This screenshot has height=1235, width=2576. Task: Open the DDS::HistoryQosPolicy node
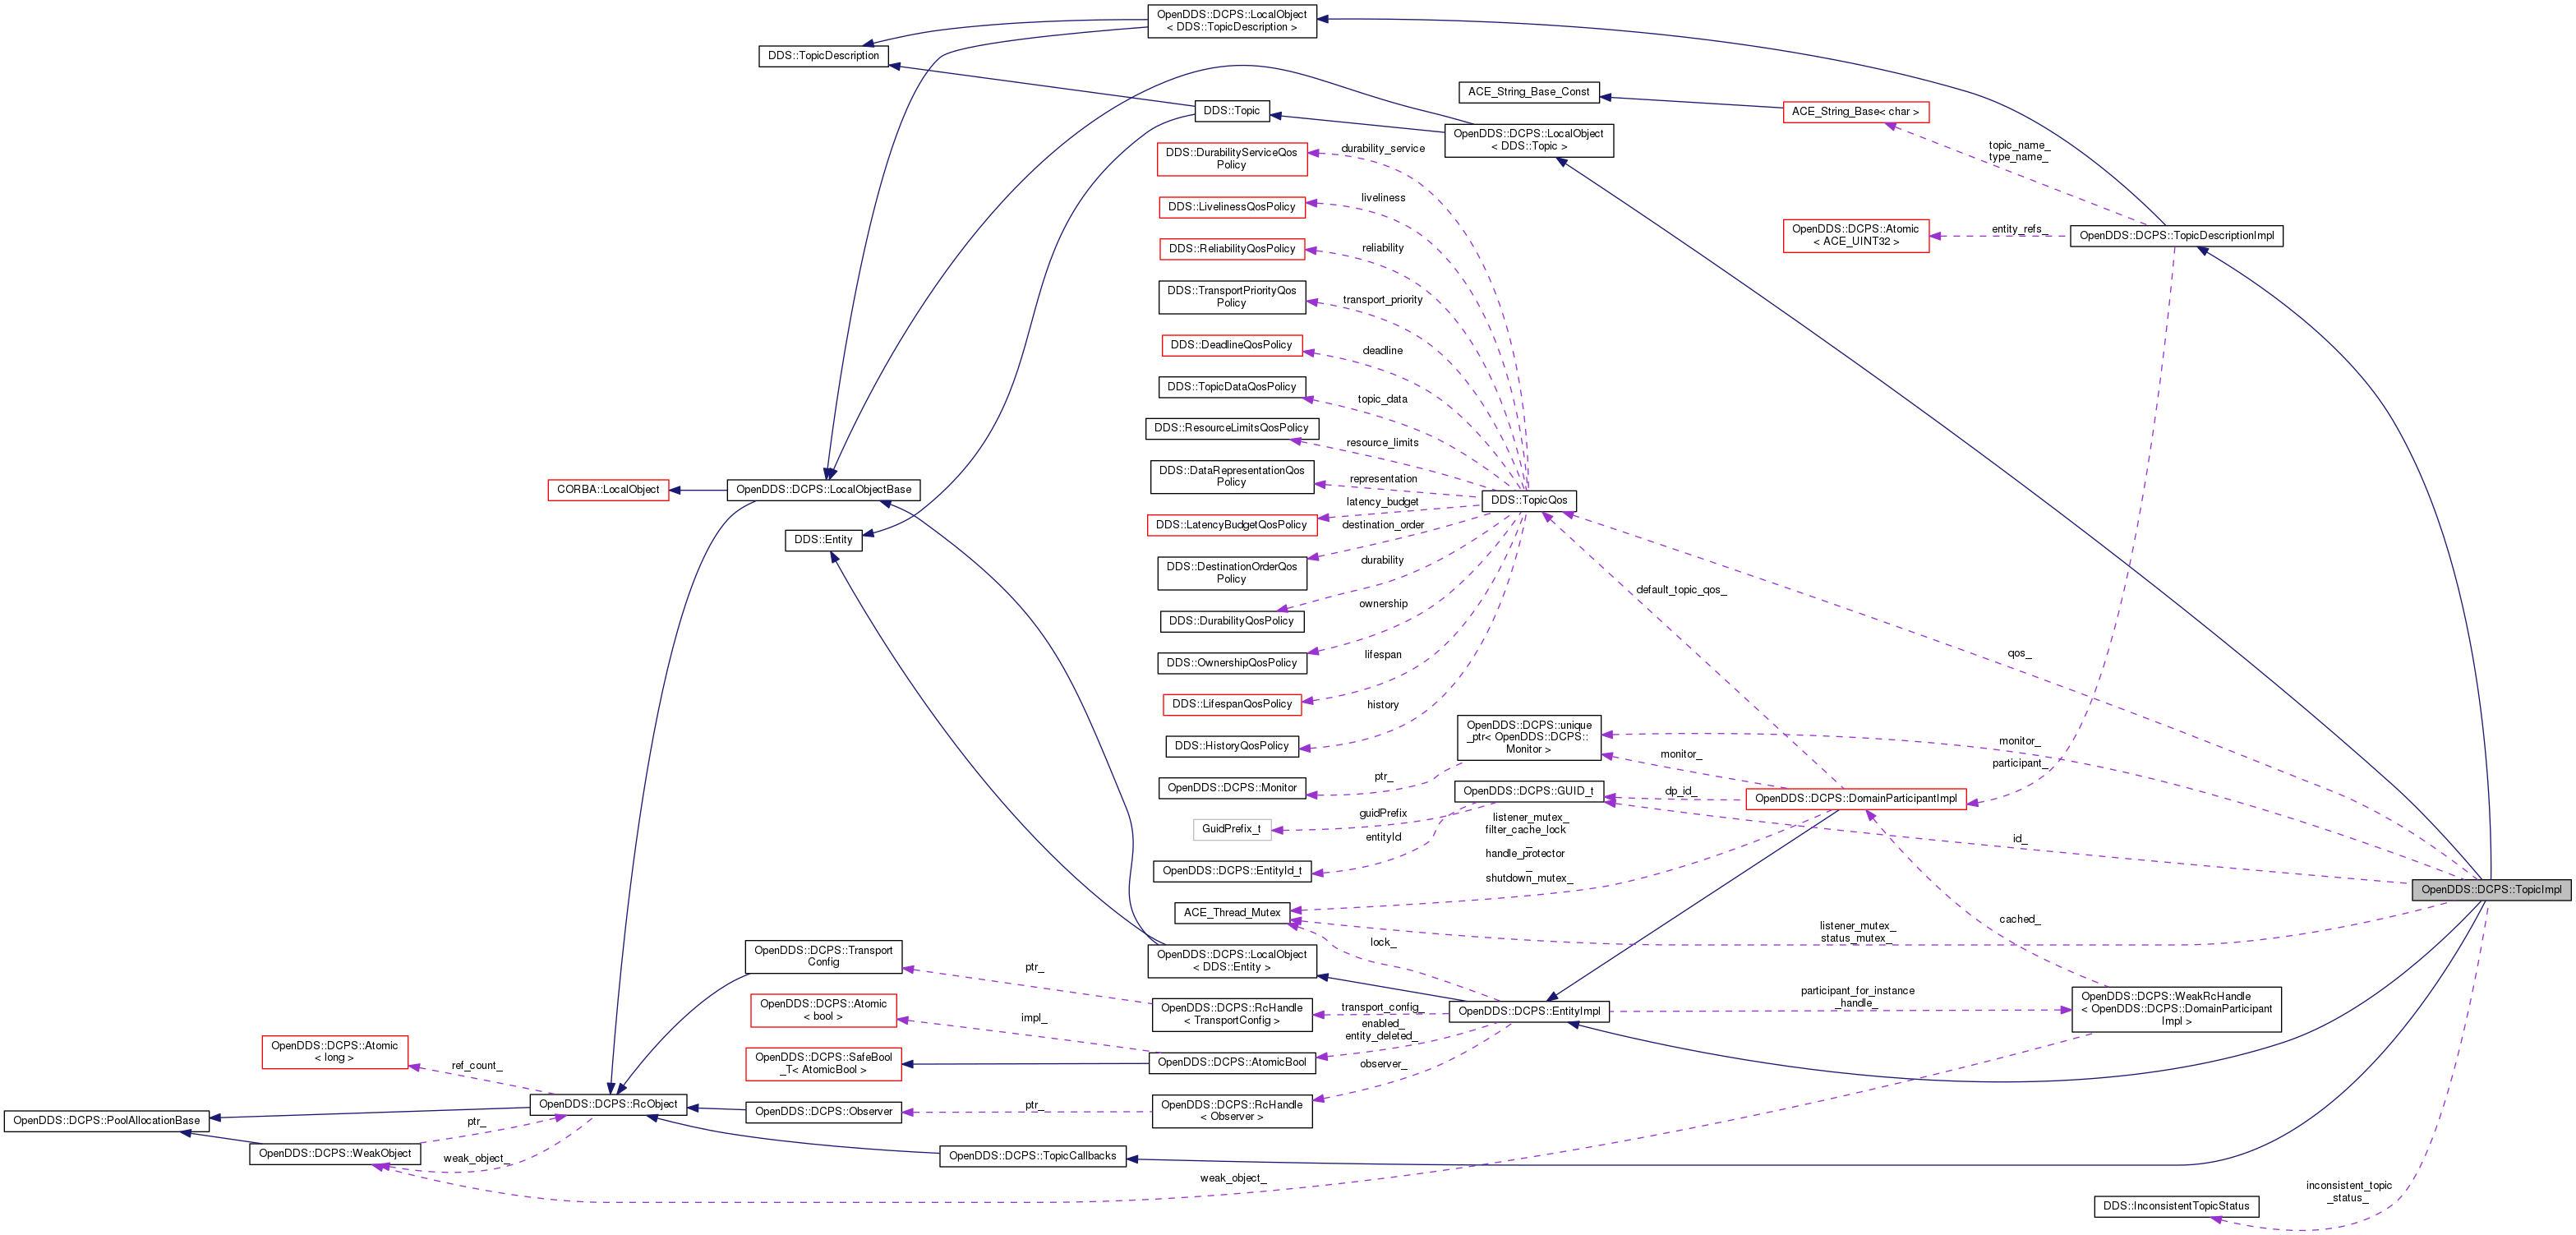(1231, 746)
